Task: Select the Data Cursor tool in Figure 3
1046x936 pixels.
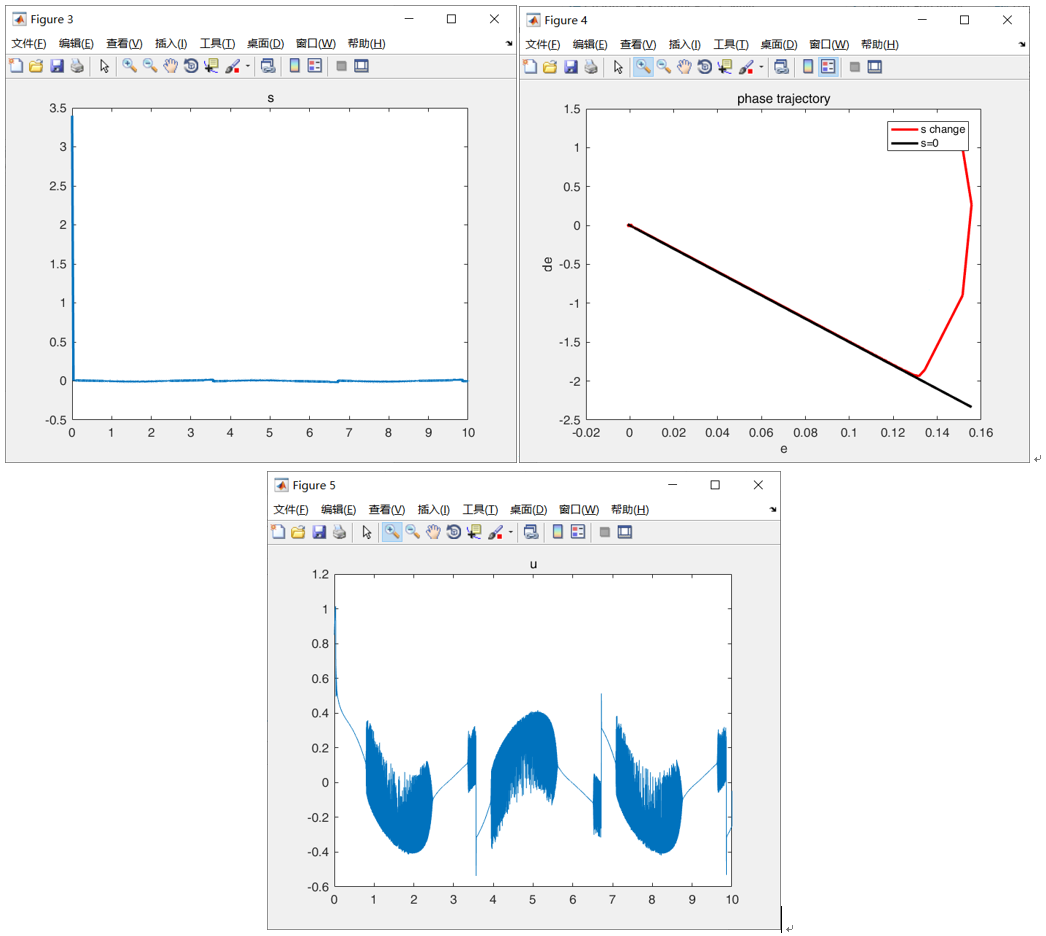Action: 212,67
